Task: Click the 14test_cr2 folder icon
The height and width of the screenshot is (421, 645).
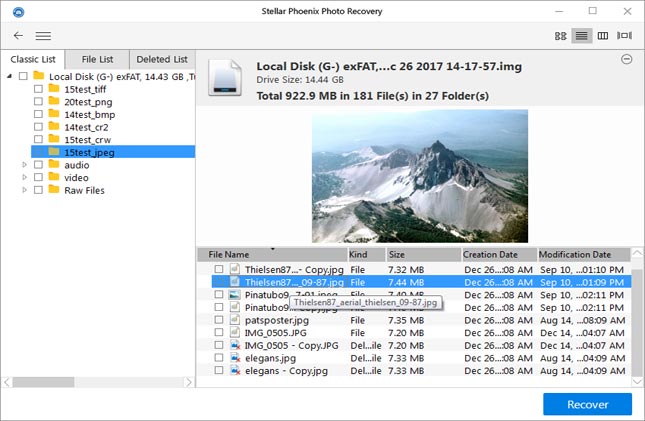Action: [54, 126]
